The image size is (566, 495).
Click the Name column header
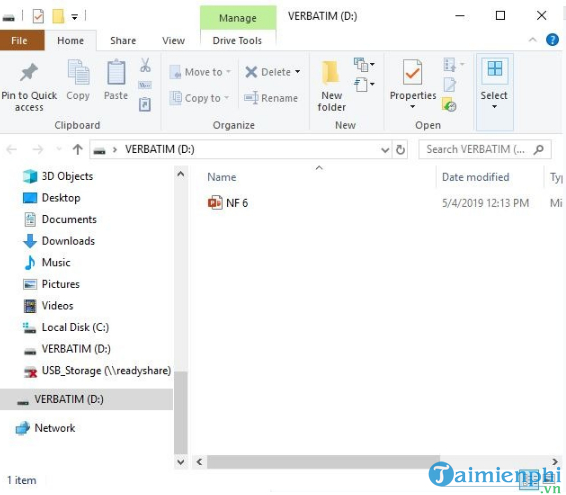point(222,177)
